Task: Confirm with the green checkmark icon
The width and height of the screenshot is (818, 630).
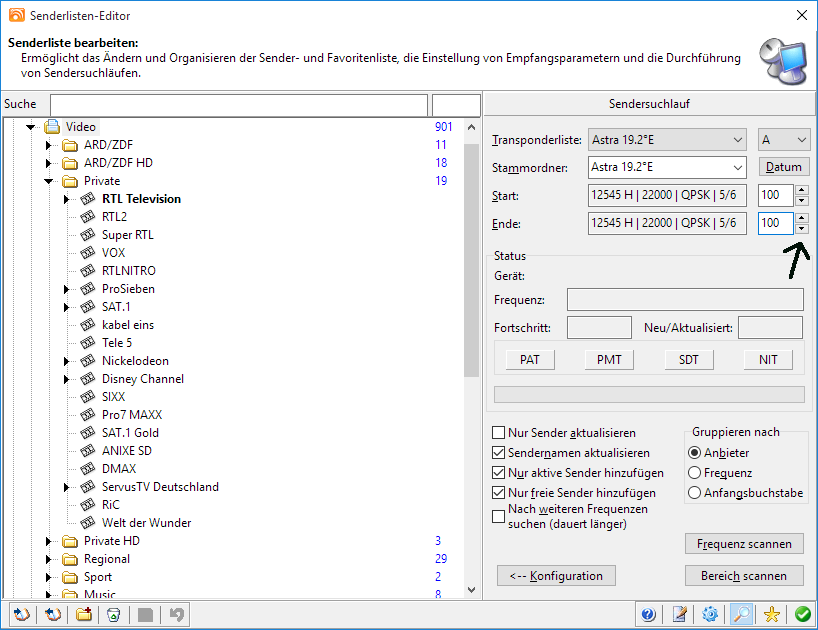Action: point(802,614)
